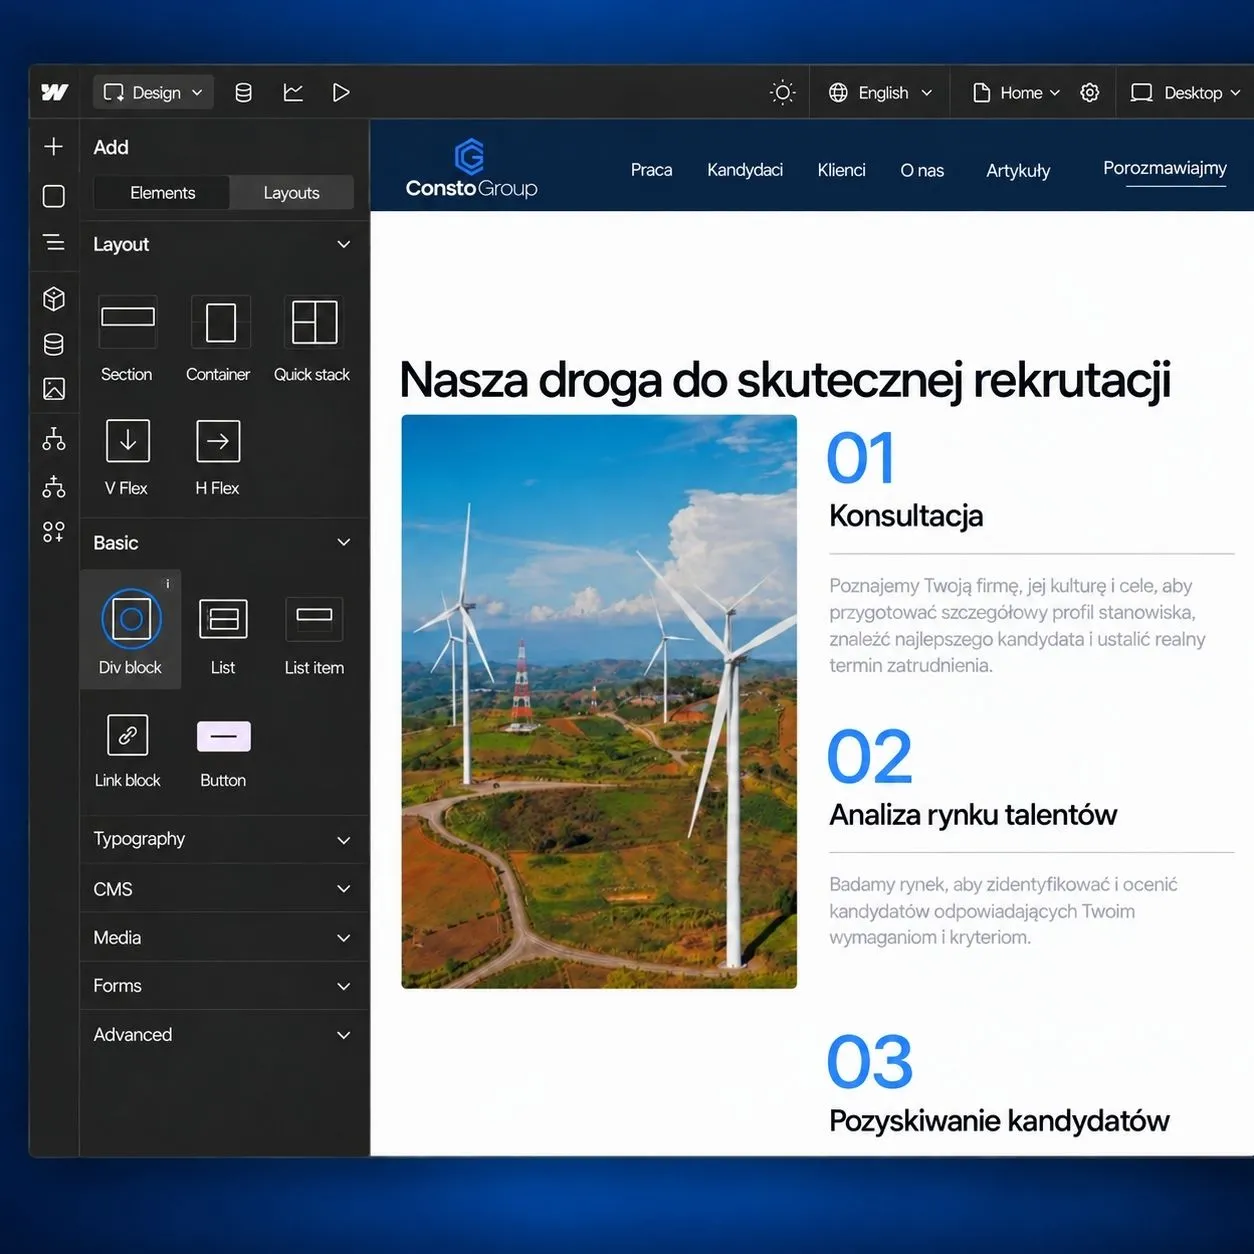Screen dimensions: 1254x1254
Task: Open the CMS cylinder icon in sidebar
Action: (54, 344)
